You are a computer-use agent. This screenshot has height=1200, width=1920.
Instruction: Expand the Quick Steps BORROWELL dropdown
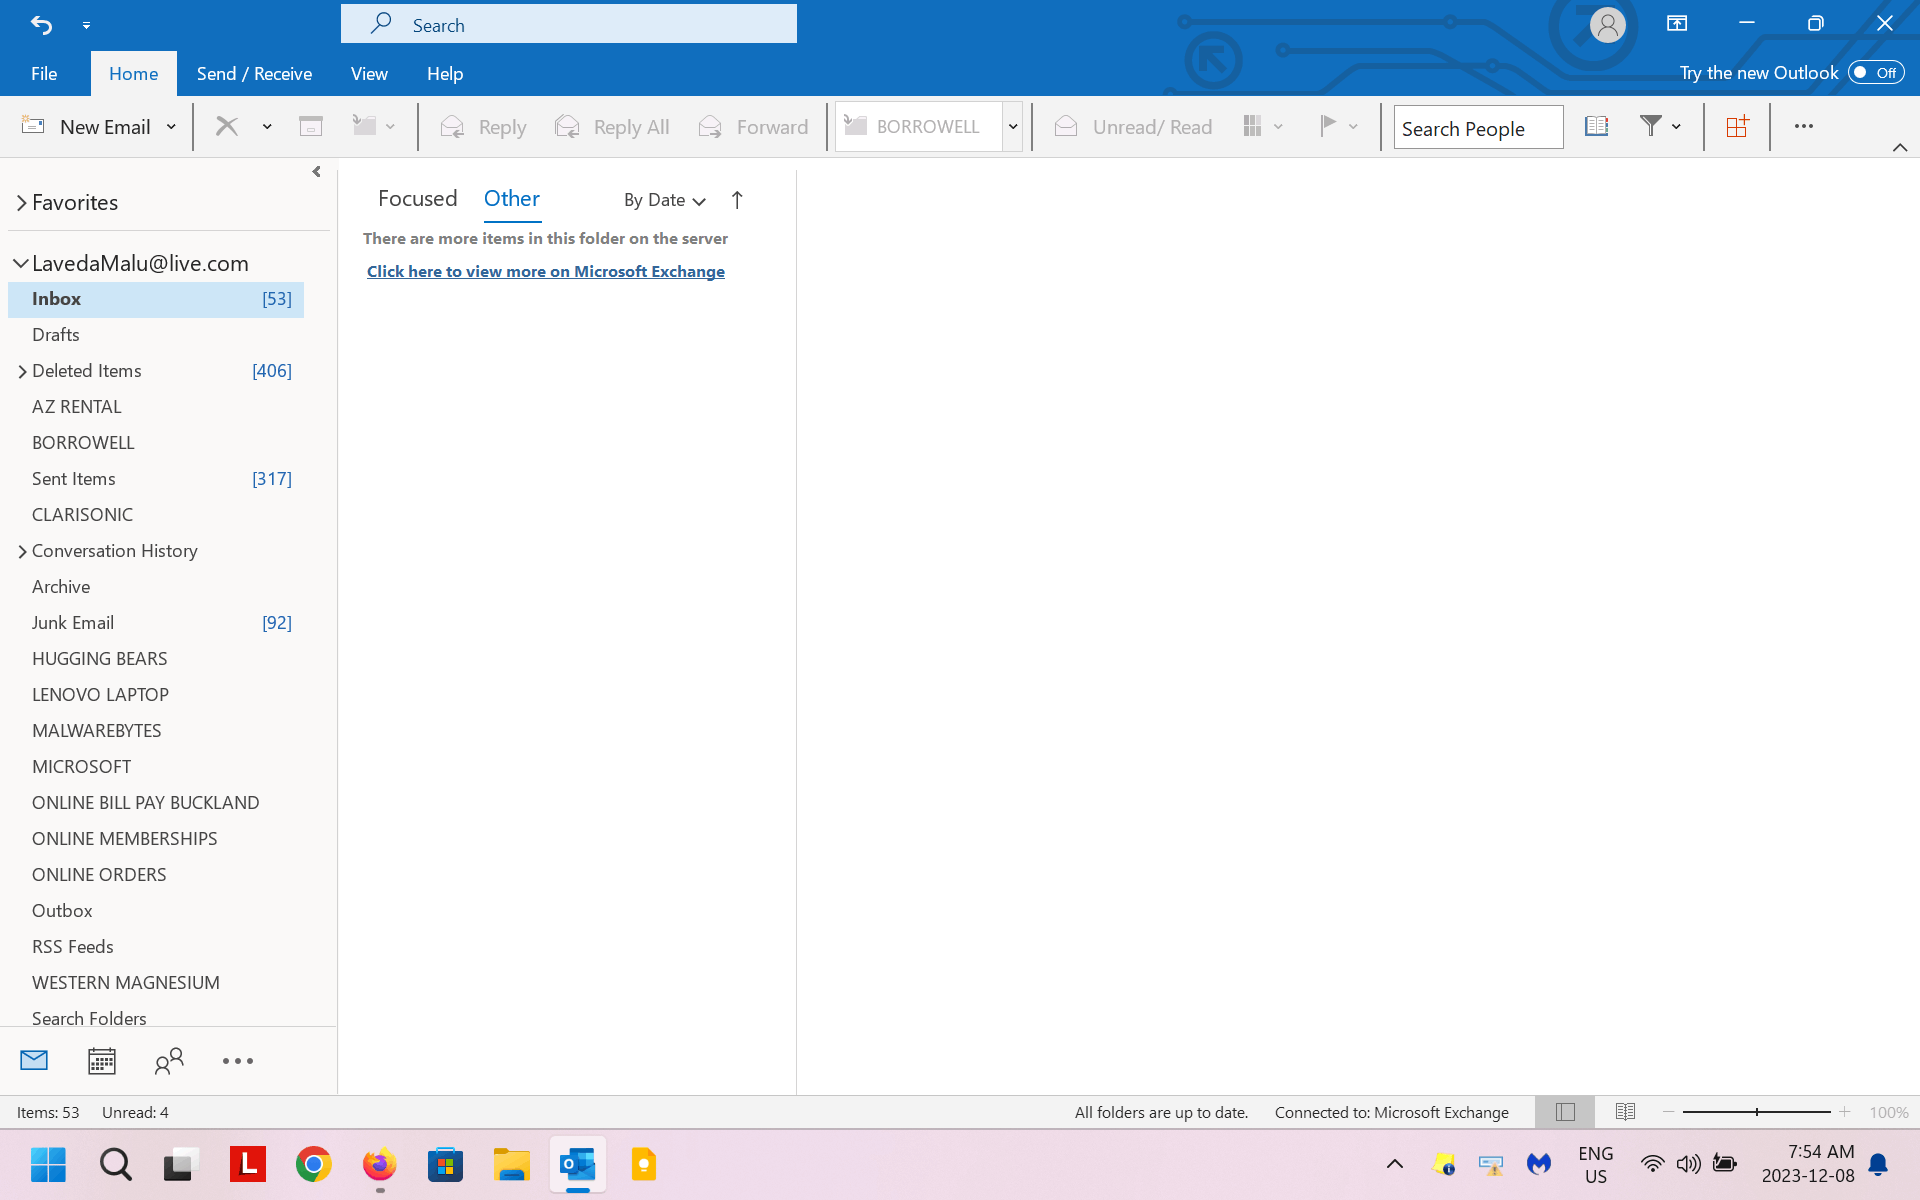pos(1013,127)
